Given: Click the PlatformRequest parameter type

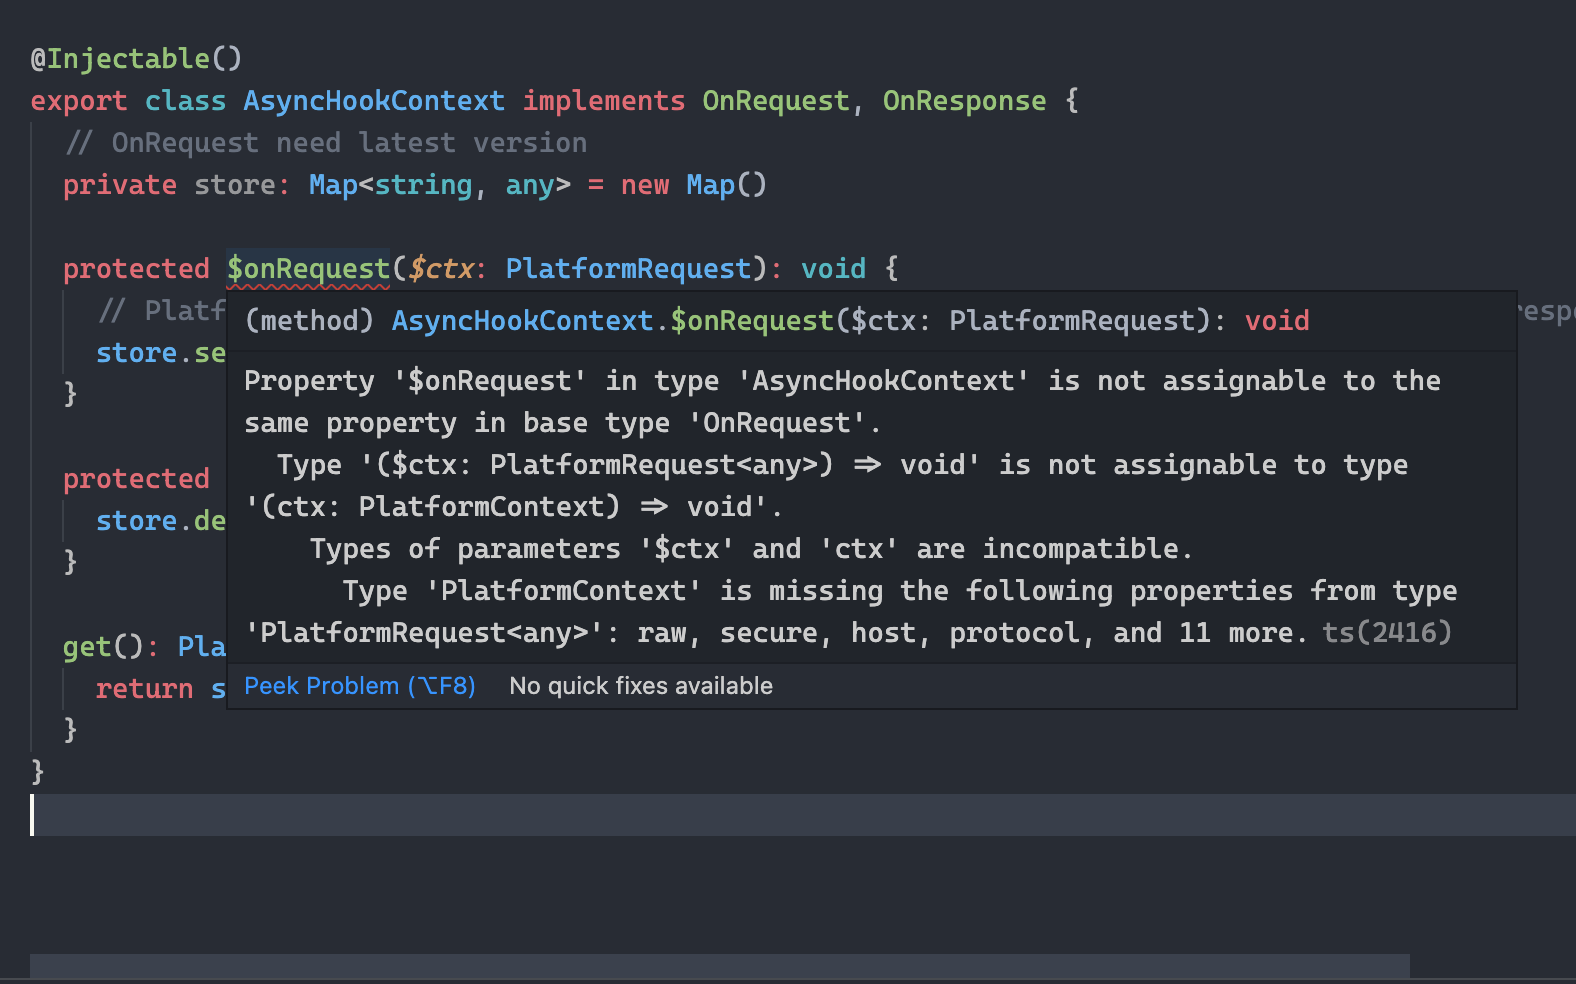Looking at the screenshot, I should 628,268.
